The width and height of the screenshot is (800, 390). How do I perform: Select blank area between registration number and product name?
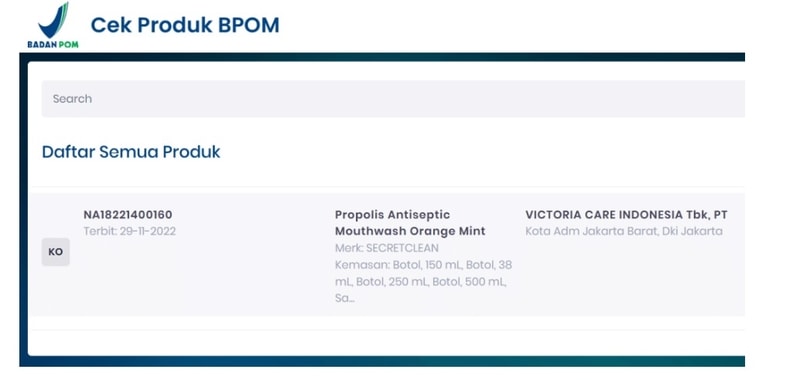tap(255, 255)
